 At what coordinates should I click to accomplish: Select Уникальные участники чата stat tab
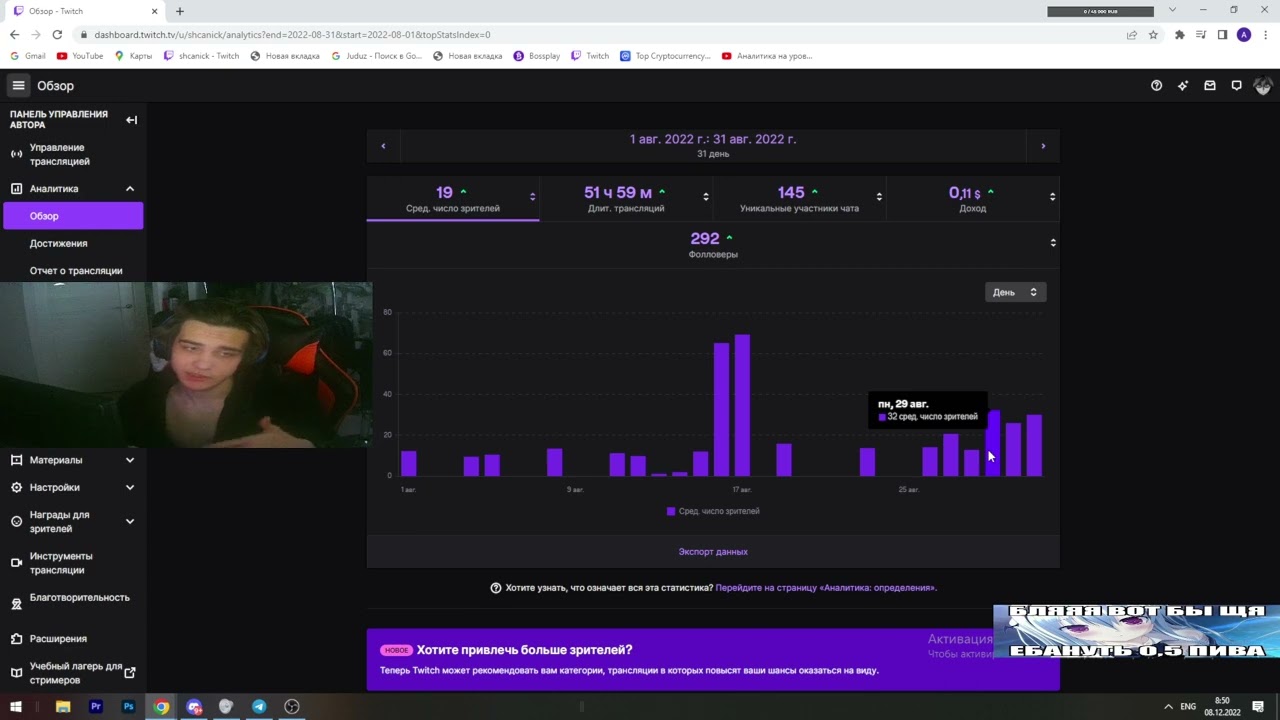[799, 198]
